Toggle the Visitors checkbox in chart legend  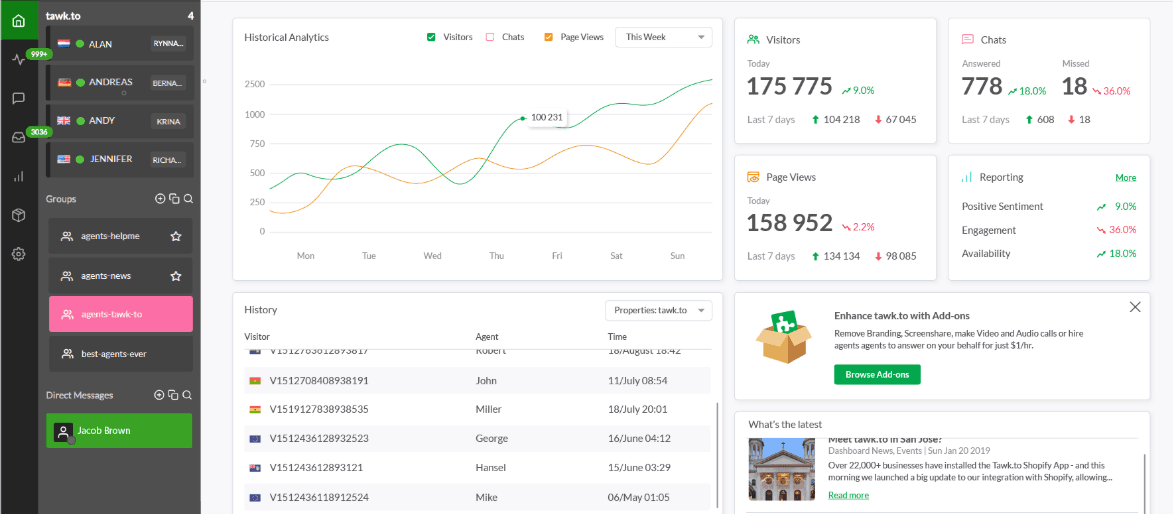(x=431, y=37)
